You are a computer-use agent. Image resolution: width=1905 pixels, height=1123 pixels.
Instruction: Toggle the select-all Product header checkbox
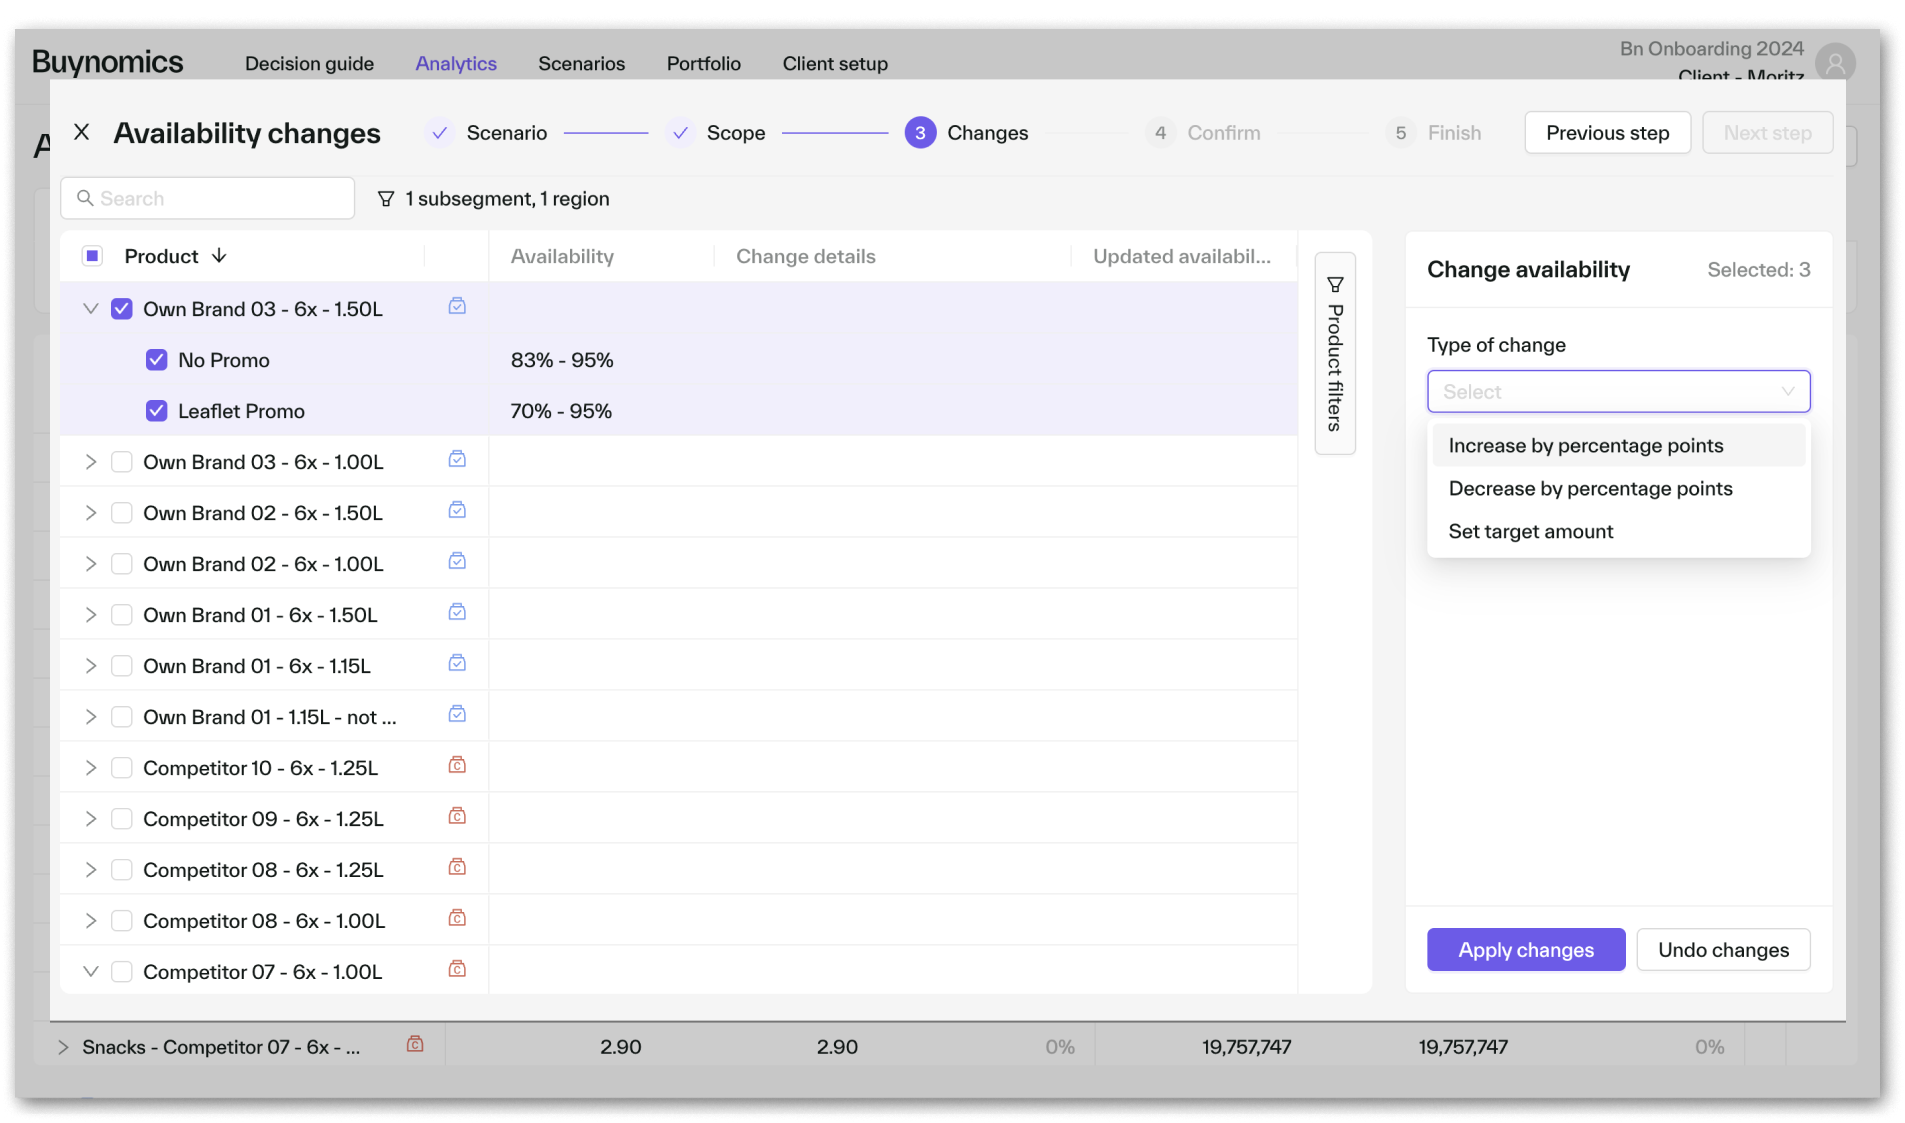coord(92,256)
